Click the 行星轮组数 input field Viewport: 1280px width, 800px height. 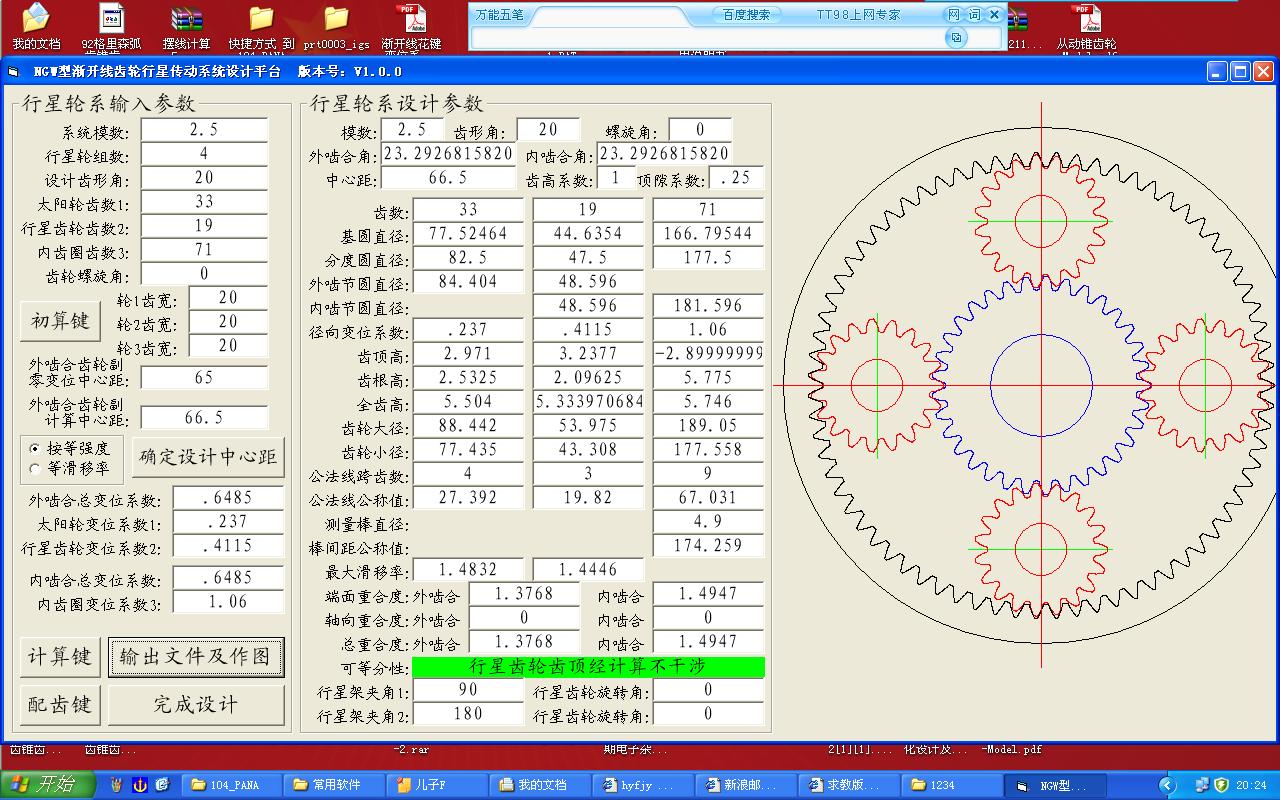pyautogui.click(x=204, y=154)
